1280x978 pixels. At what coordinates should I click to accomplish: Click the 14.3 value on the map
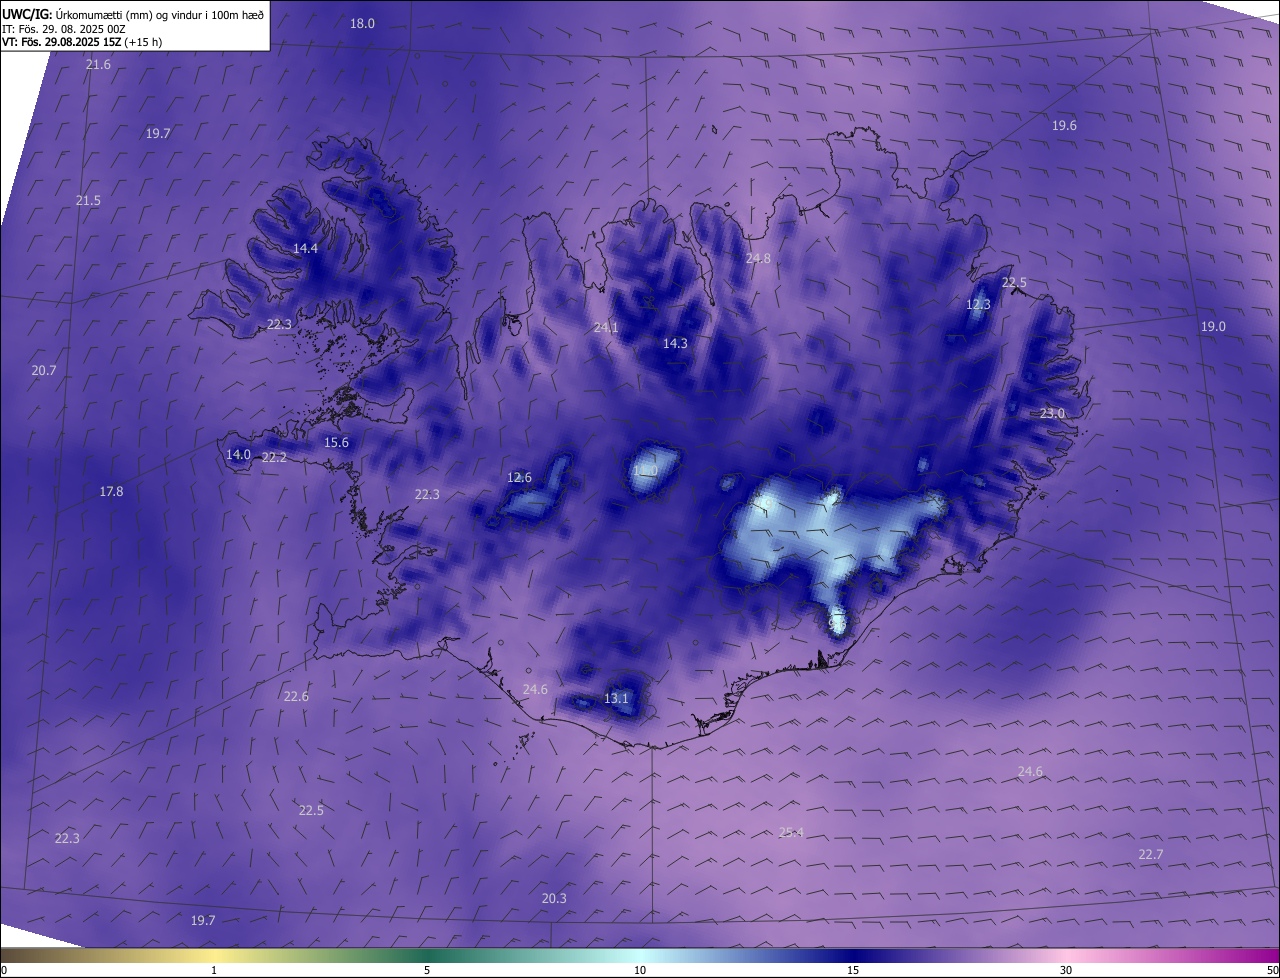675,343
